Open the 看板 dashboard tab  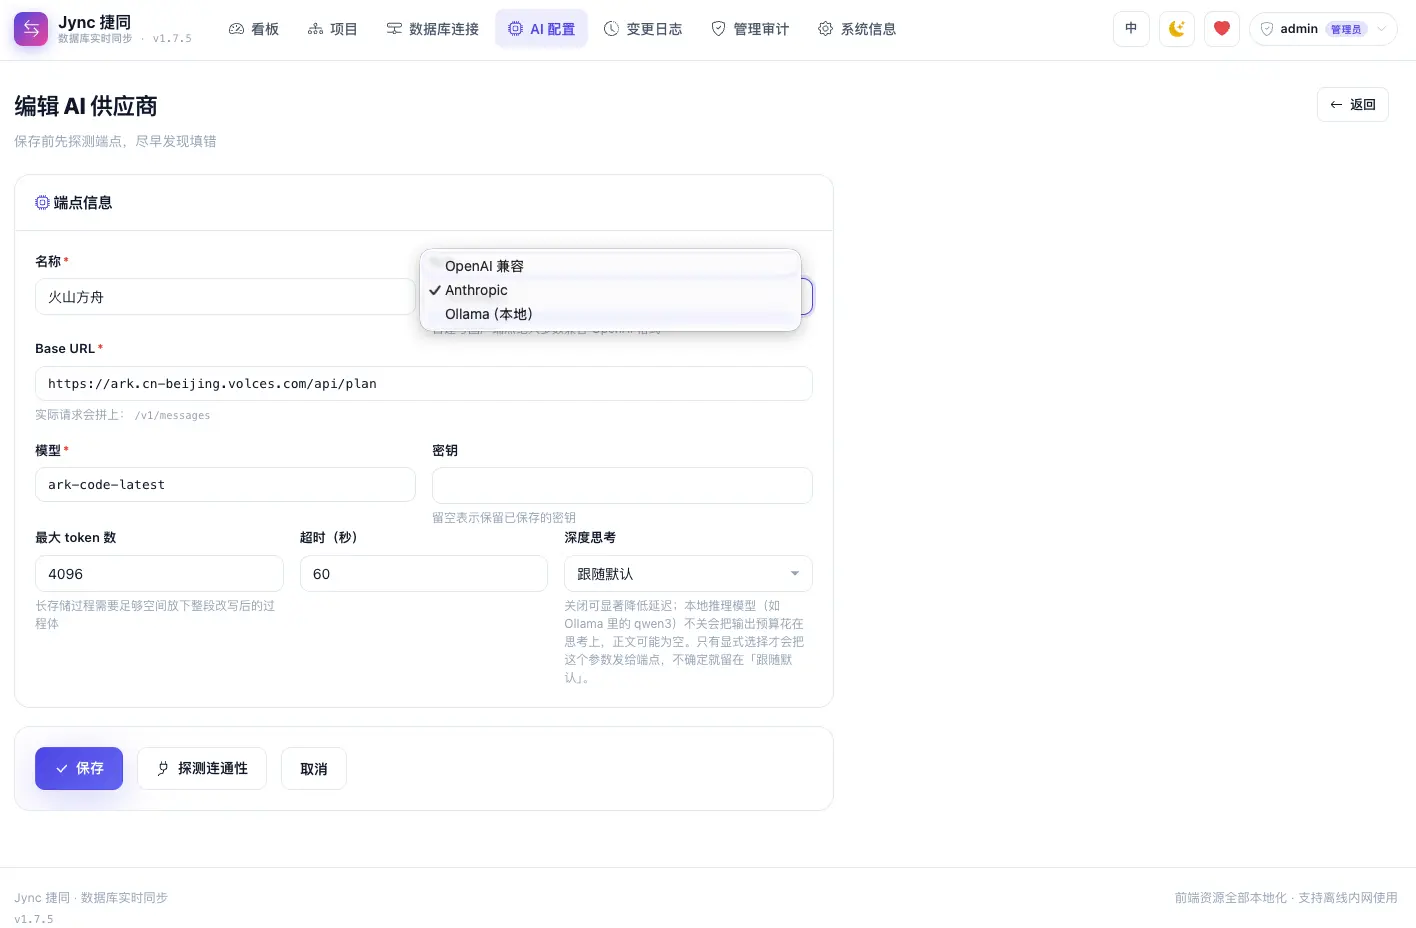[254, 29]
